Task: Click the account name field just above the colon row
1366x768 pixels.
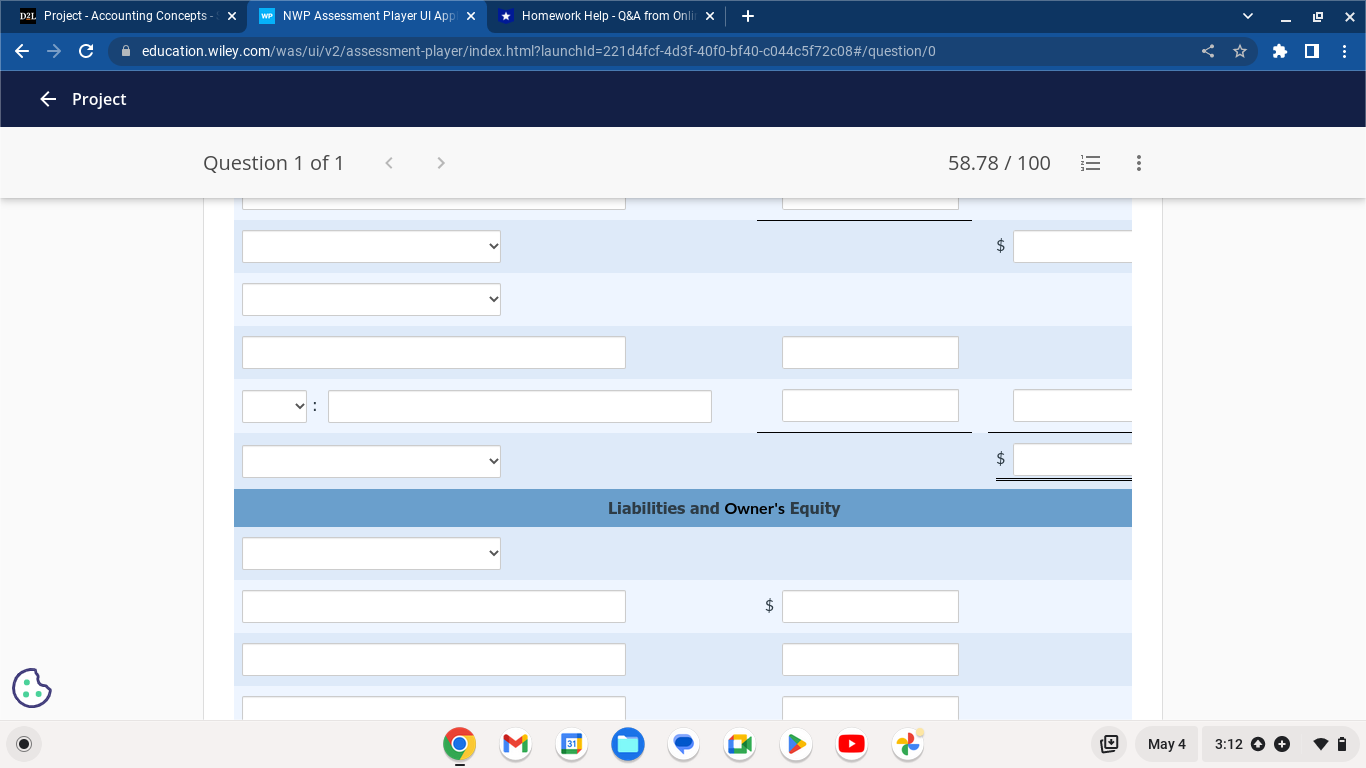Action: (434, 353)
